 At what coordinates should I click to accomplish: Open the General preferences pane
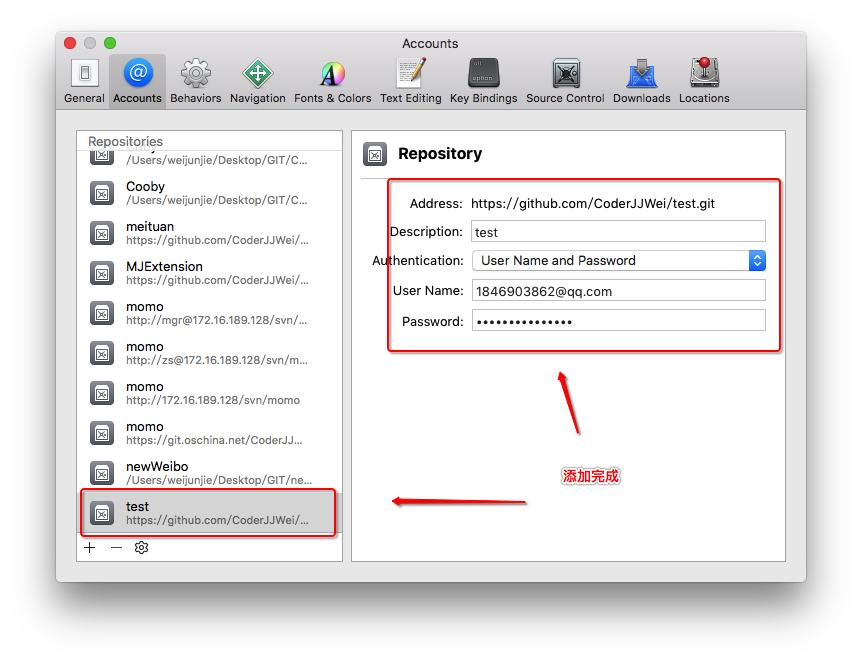coord(84,81)
